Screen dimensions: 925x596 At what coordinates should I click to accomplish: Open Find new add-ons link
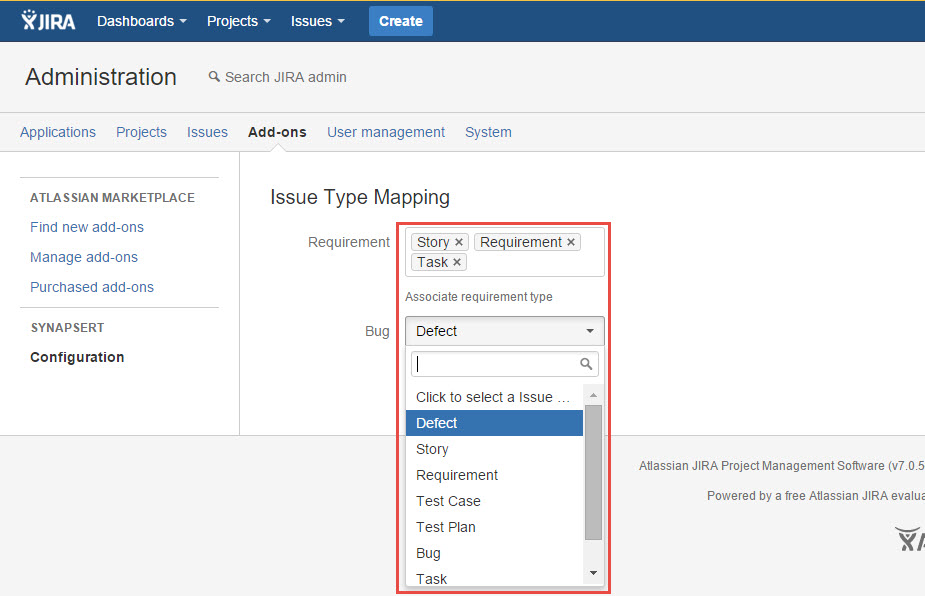click(87, 227)
